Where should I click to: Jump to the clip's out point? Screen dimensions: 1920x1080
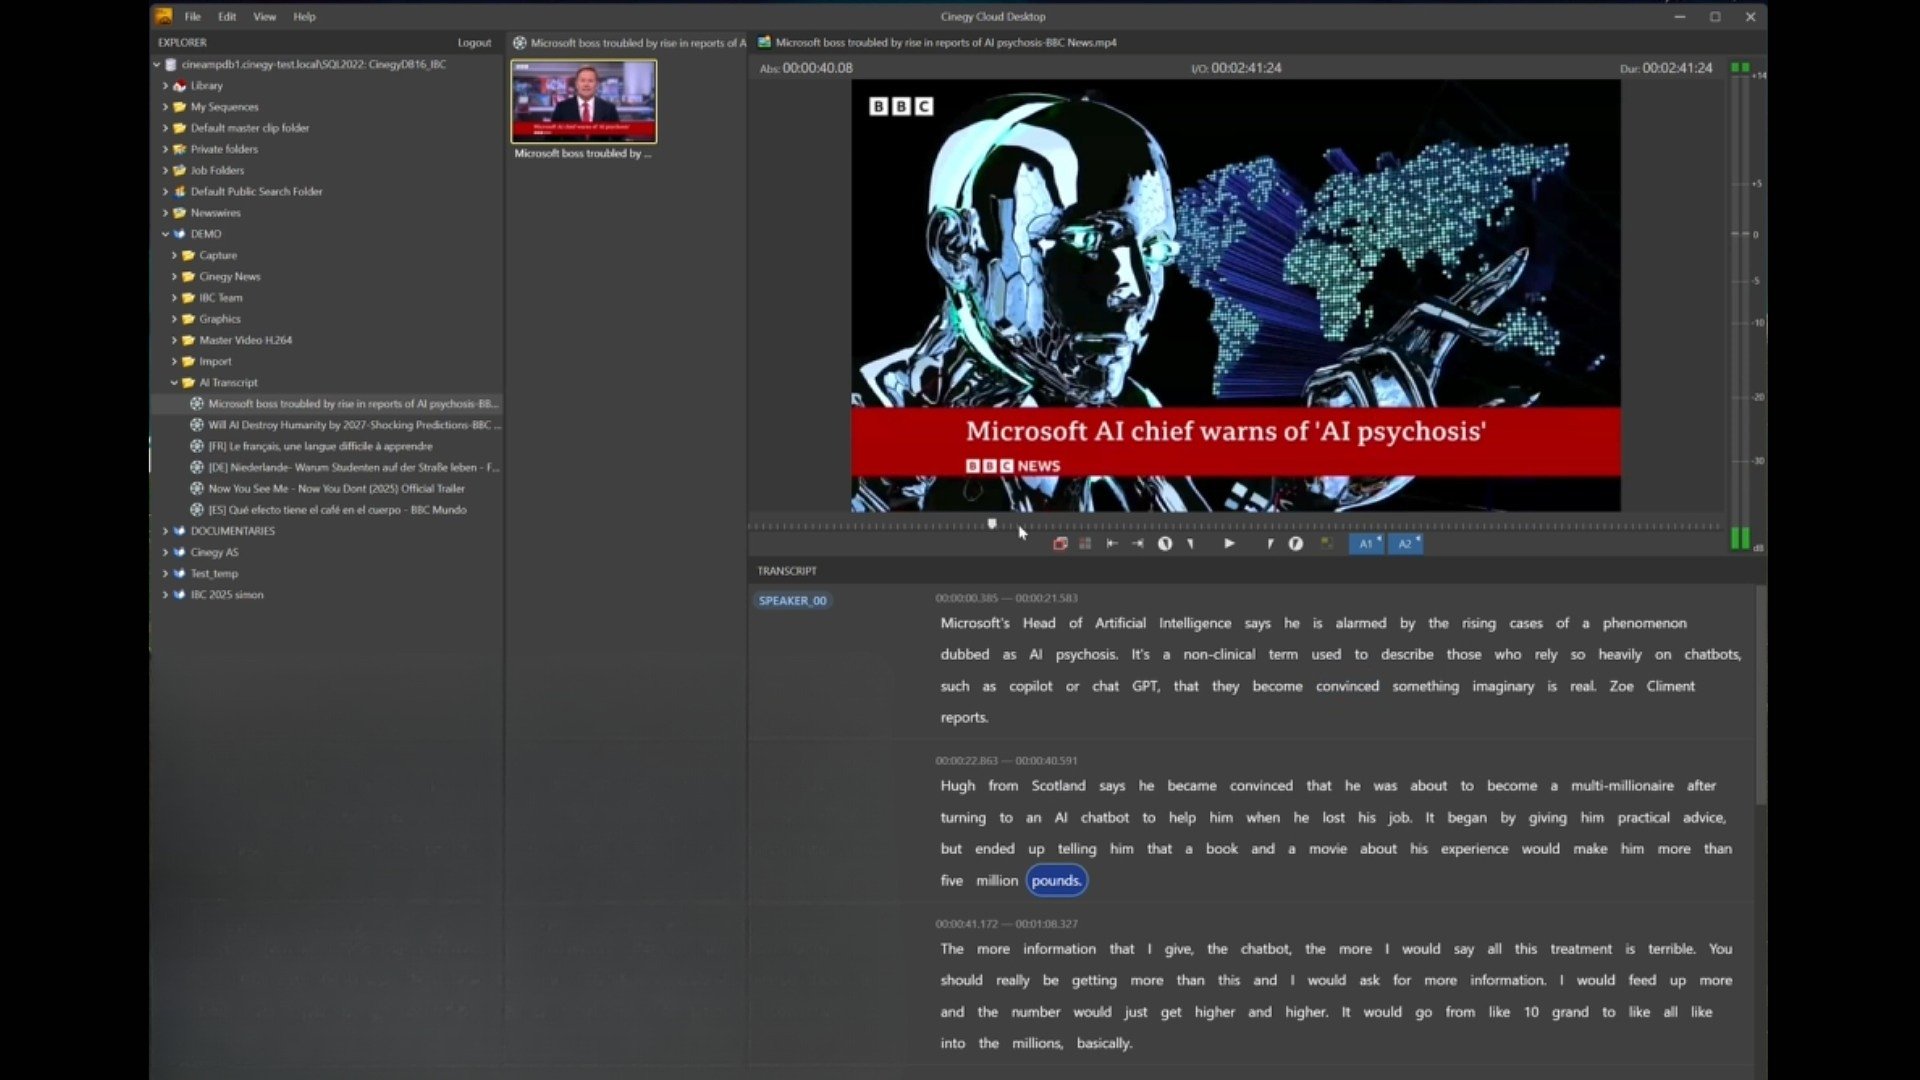(x=1138, y=544)
